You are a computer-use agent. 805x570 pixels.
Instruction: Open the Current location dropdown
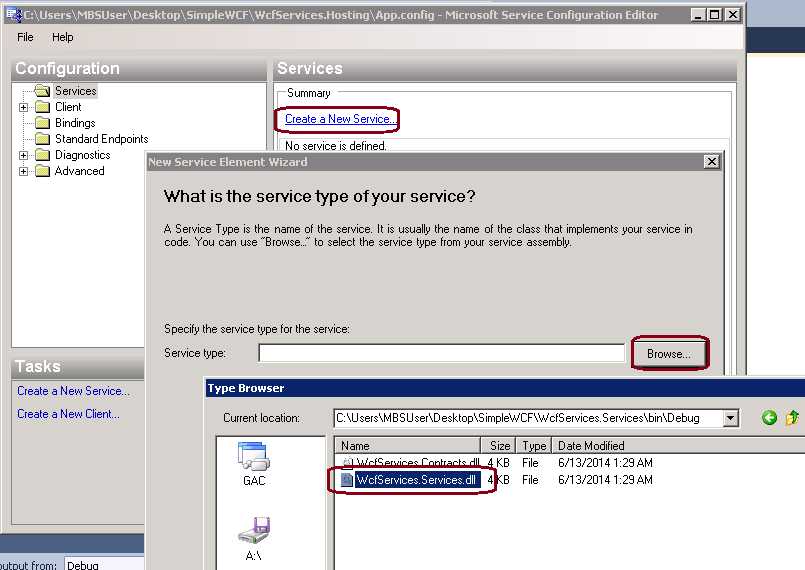(x=731, y=419)
